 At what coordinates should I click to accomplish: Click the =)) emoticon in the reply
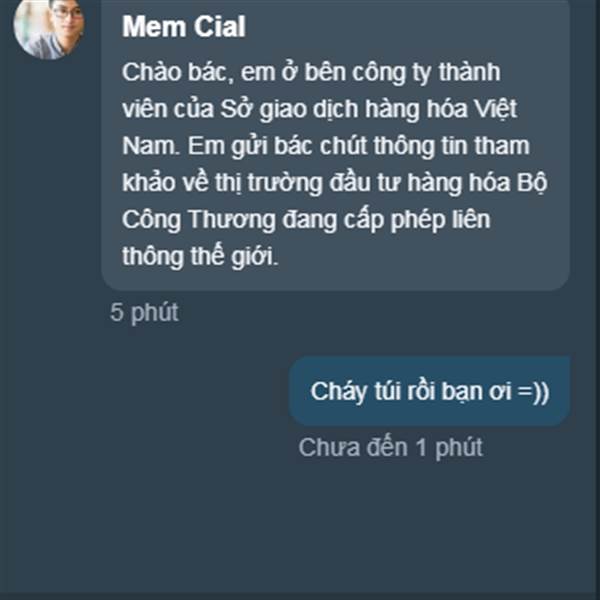pyautogui.click(x=533, y=392)
